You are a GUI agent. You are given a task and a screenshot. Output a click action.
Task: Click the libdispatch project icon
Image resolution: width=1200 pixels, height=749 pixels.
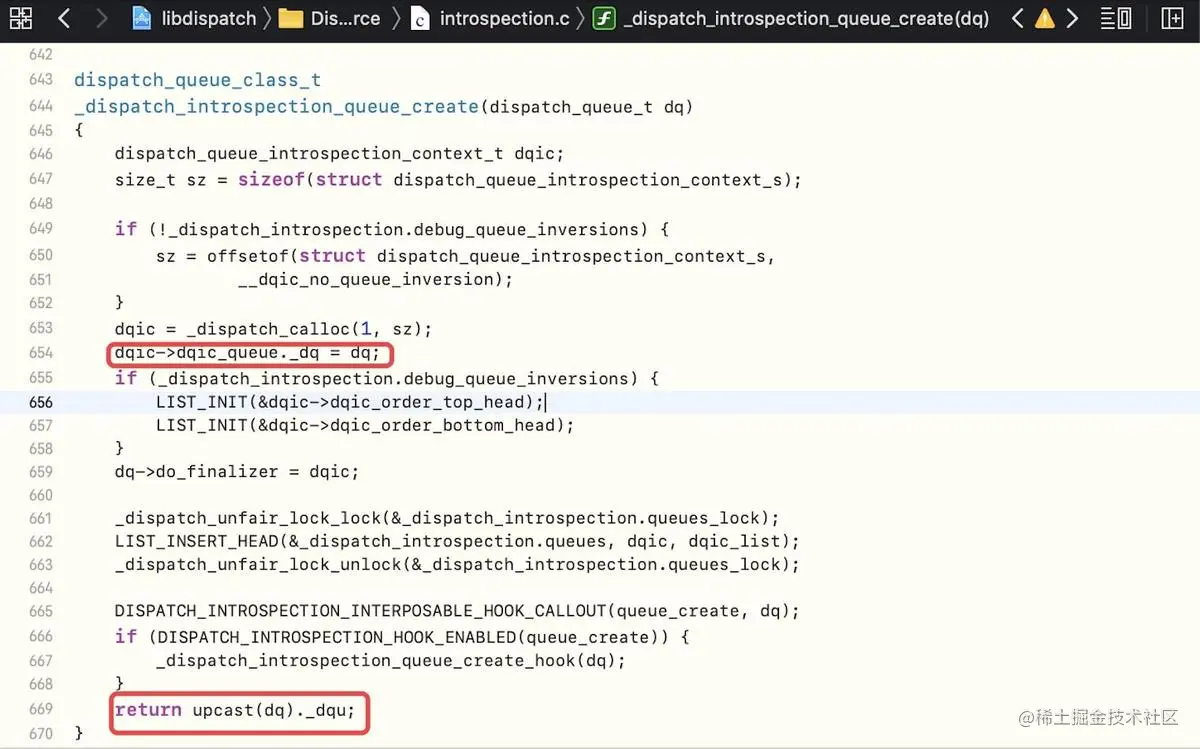pyautogui.click(x=141, y=18)
